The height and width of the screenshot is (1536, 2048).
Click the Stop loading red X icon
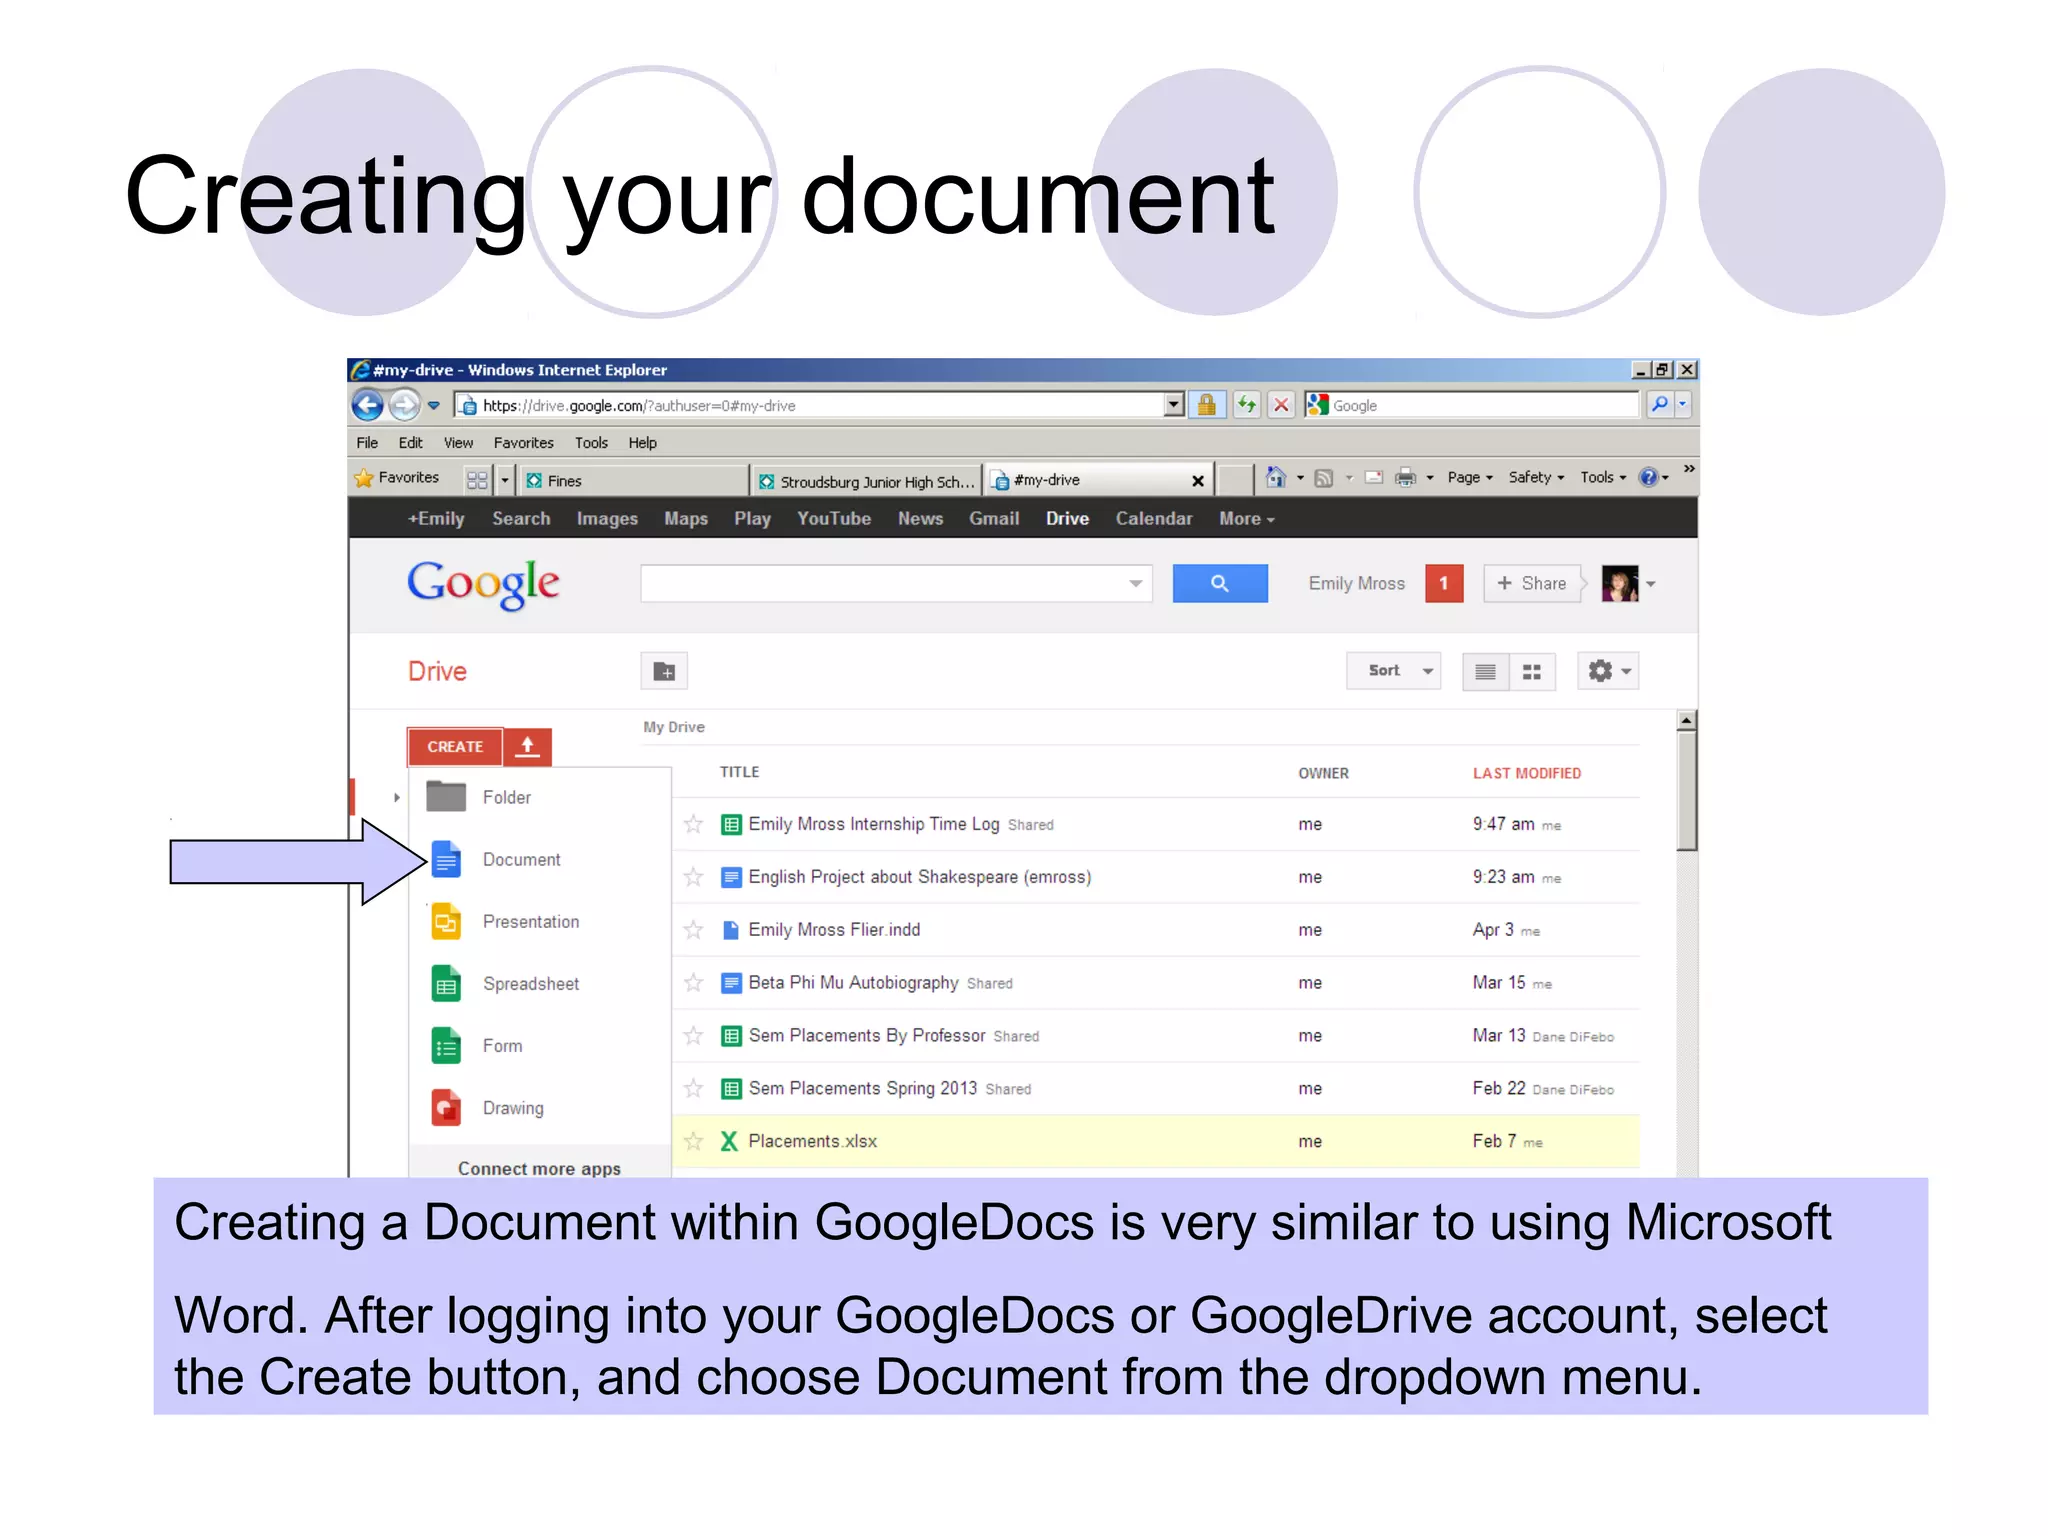[1281, 405]
